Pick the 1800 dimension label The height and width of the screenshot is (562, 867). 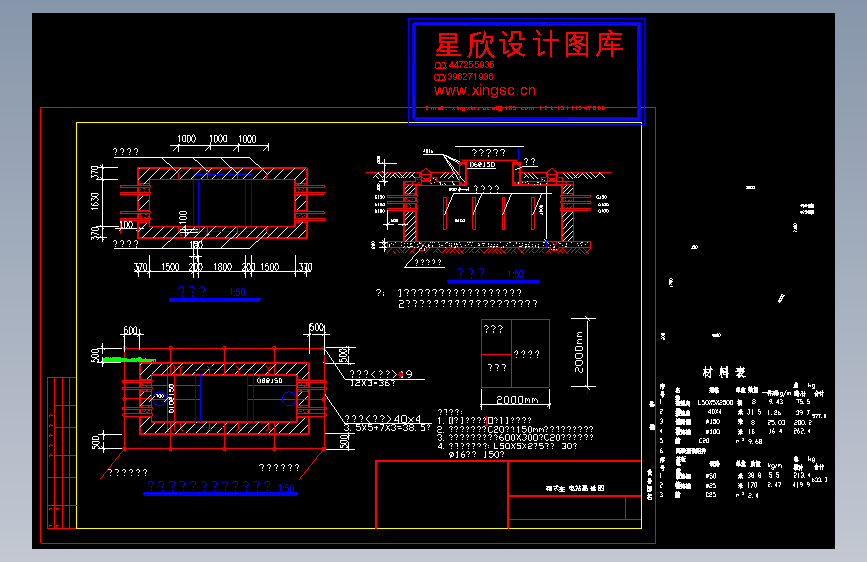click(x=222, y=267)
